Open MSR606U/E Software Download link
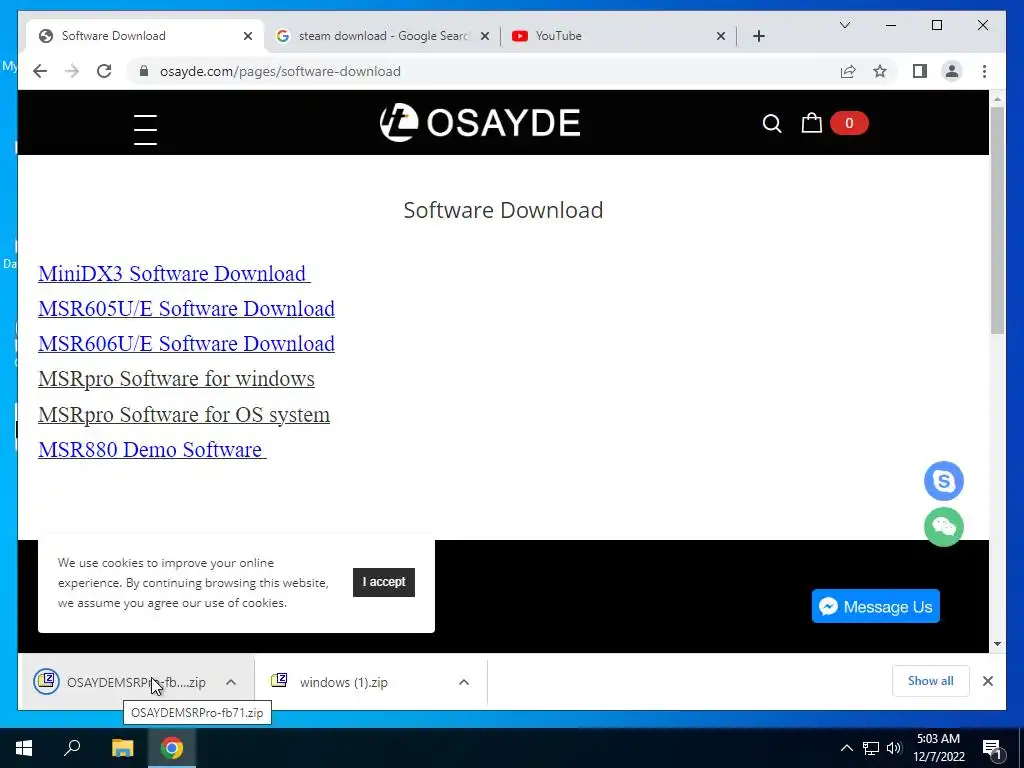The width and height of the screenshot is (1024, 768). tap(186, 344)
